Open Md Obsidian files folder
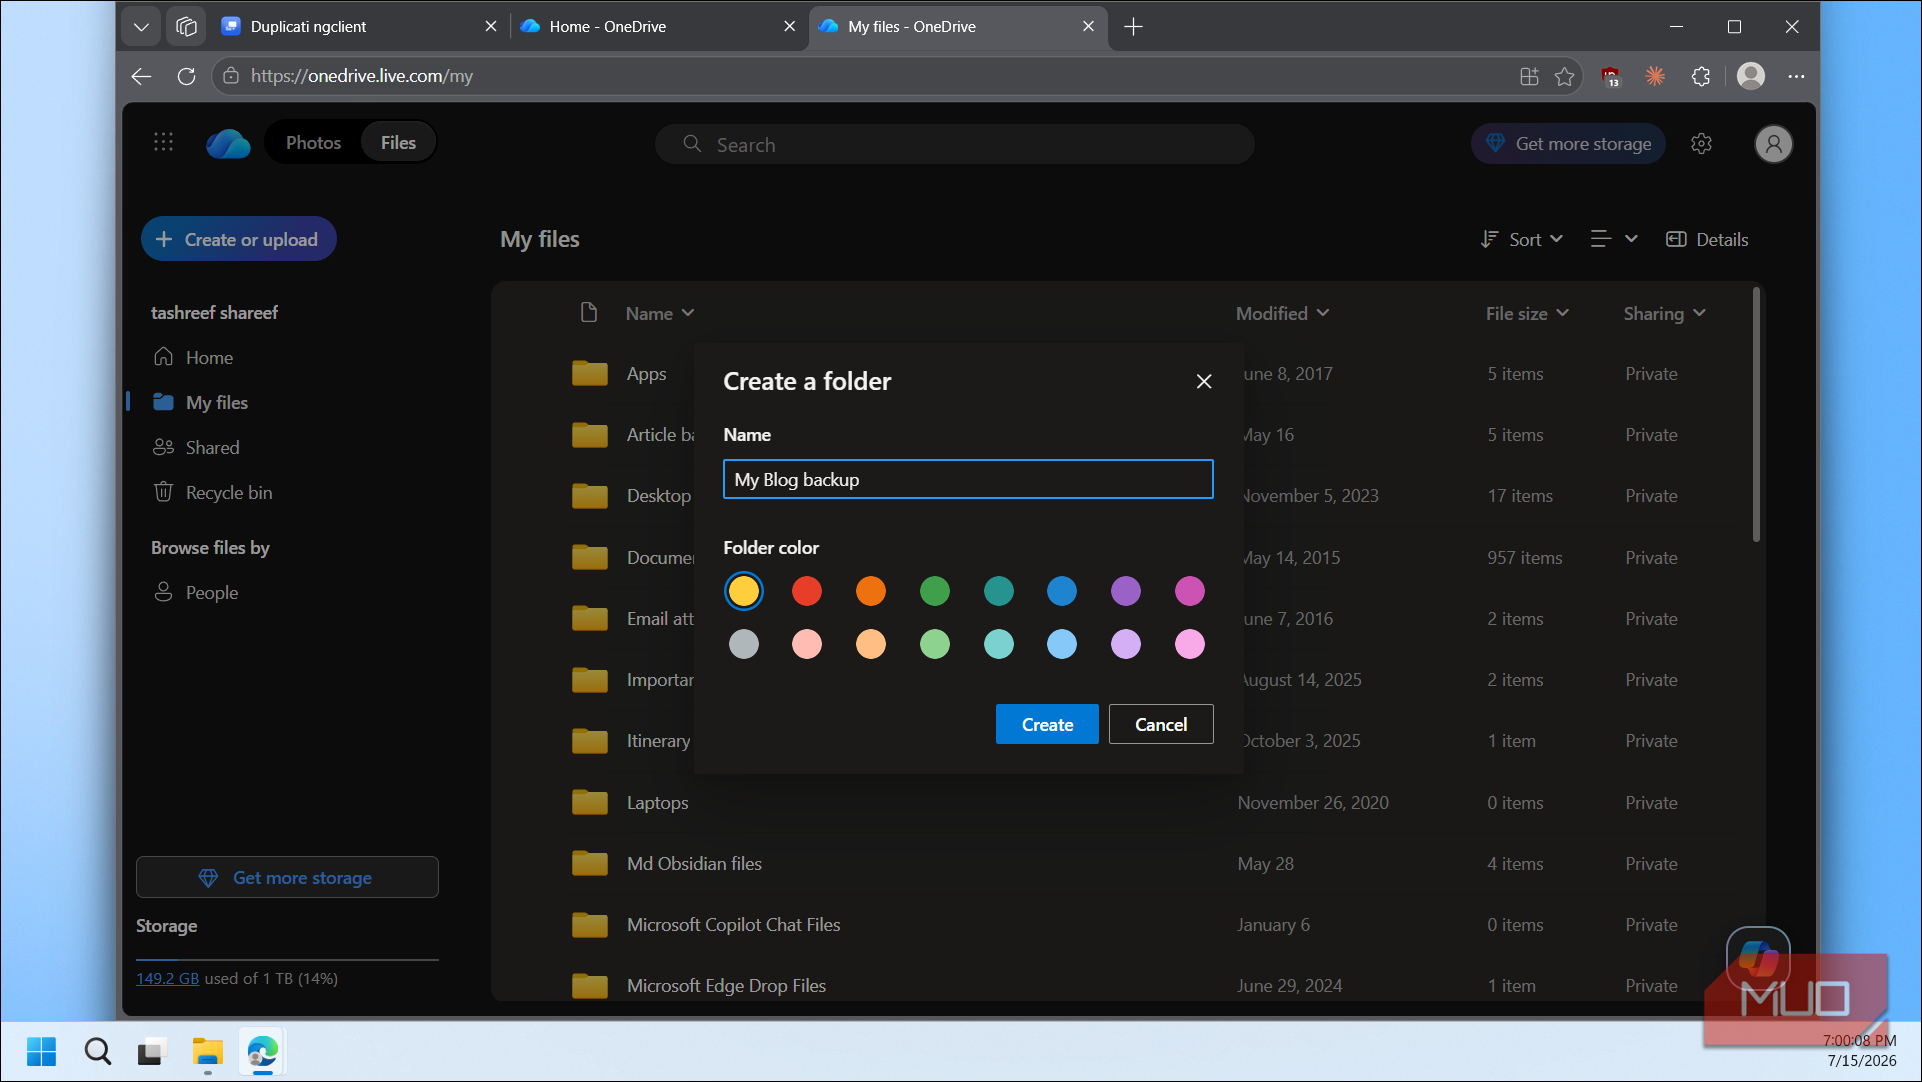 [x=694, y=863]
